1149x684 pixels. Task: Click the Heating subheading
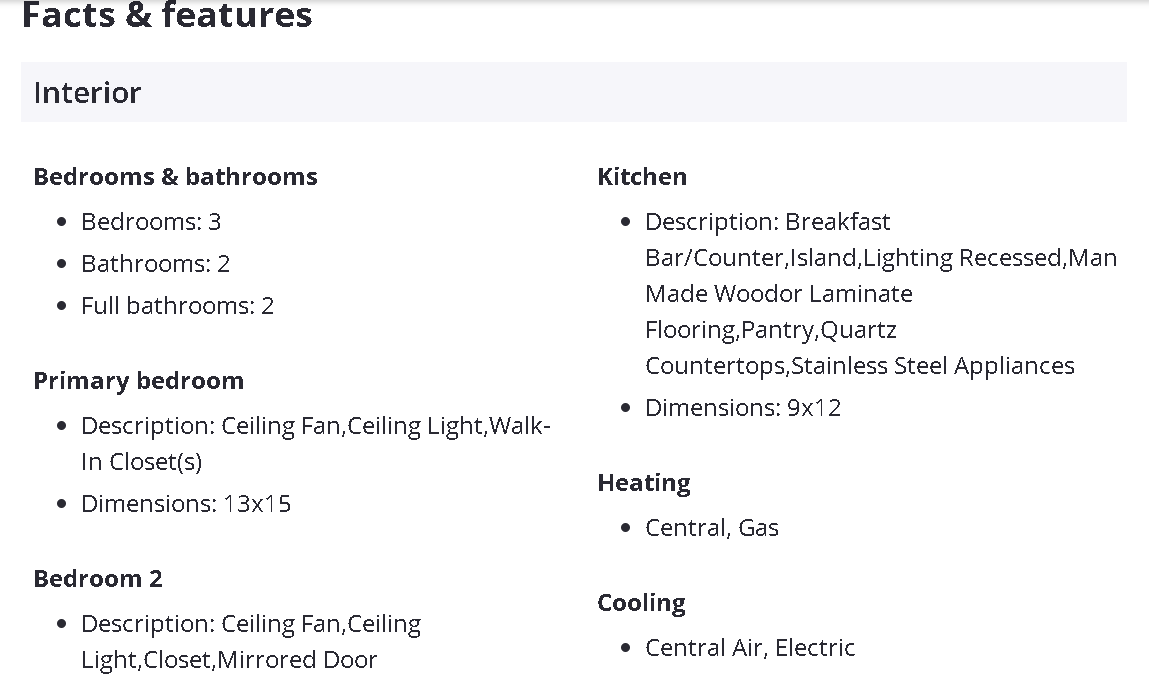[644, 483]
